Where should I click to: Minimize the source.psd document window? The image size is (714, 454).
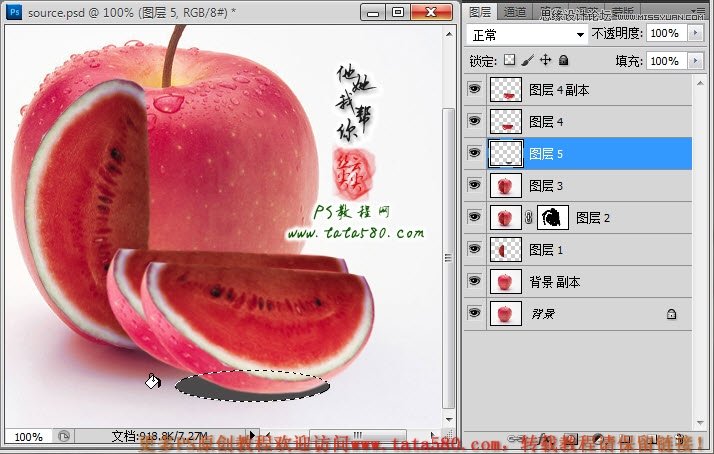click(x=372, y=12)
